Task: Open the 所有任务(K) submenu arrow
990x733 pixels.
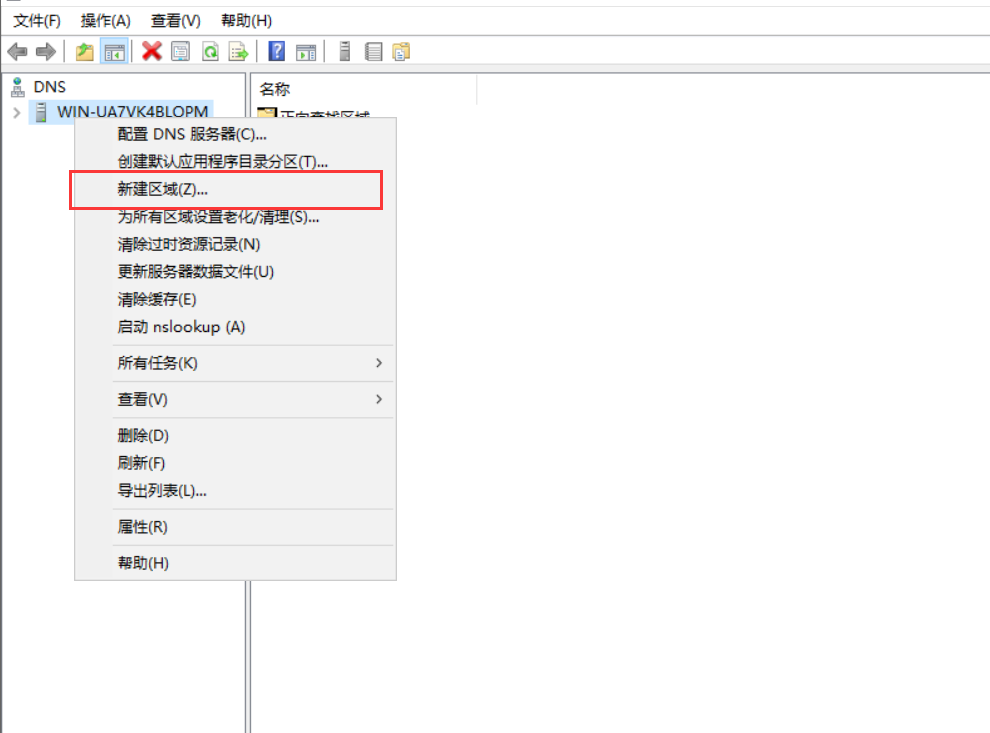Action: (x=379, y=363)
